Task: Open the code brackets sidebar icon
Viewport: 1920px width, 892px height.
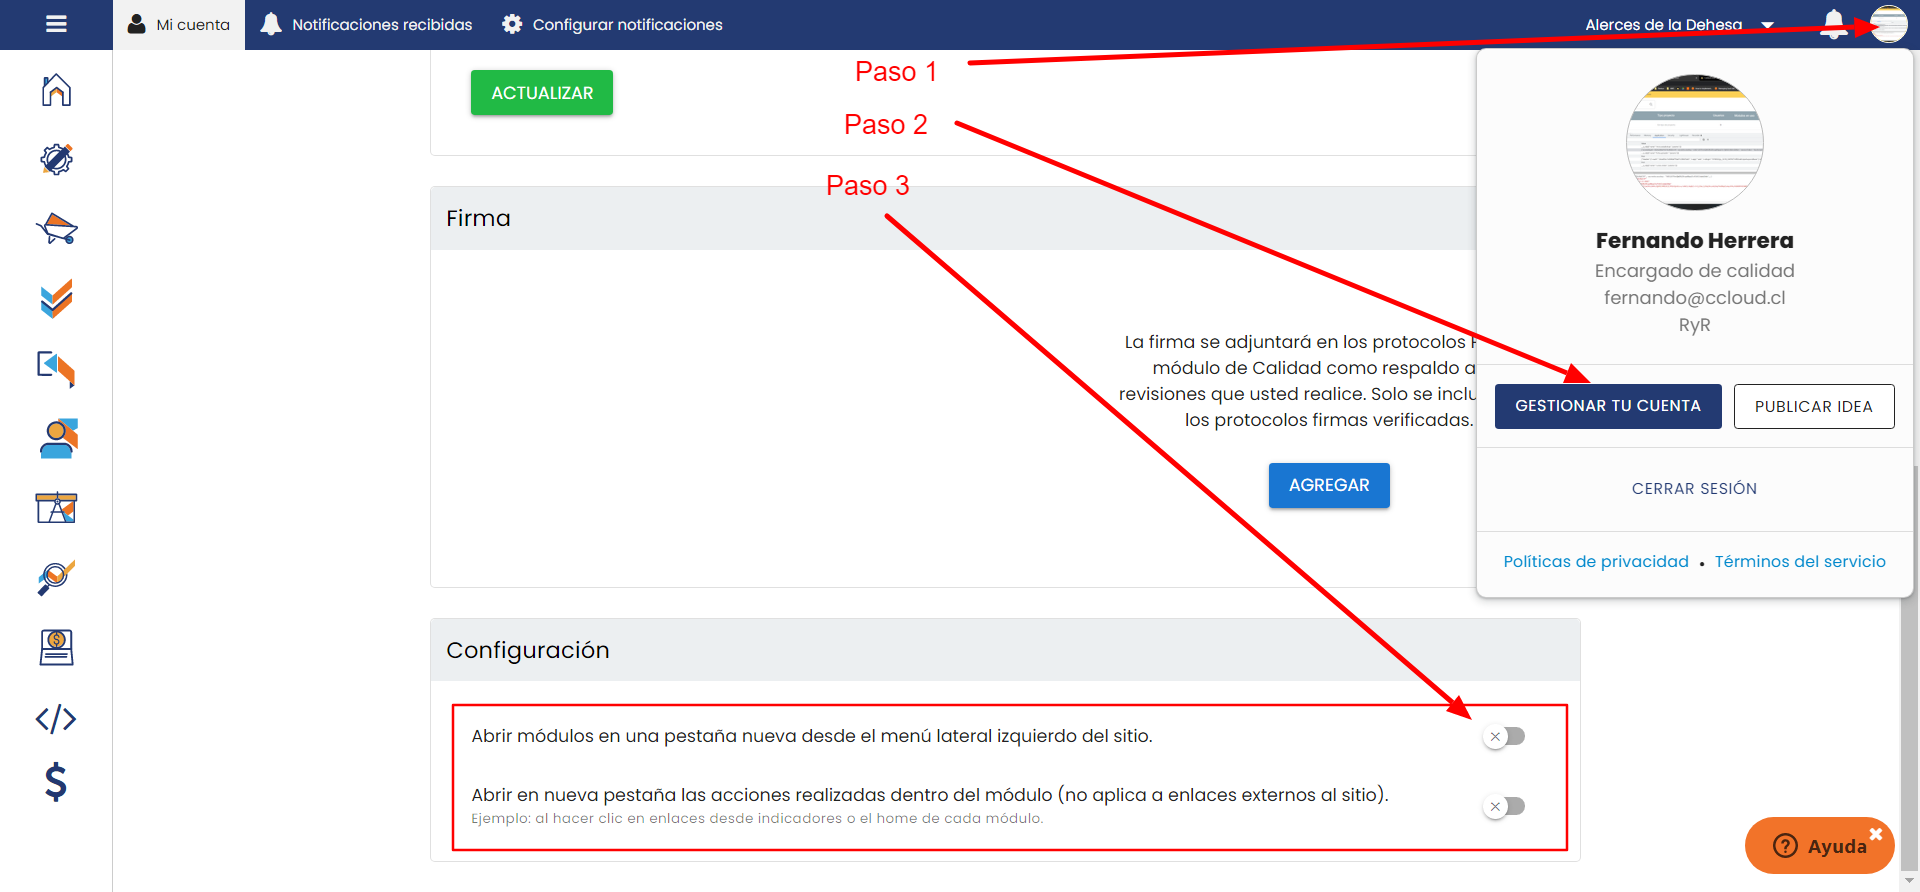Action: [56, 718]
